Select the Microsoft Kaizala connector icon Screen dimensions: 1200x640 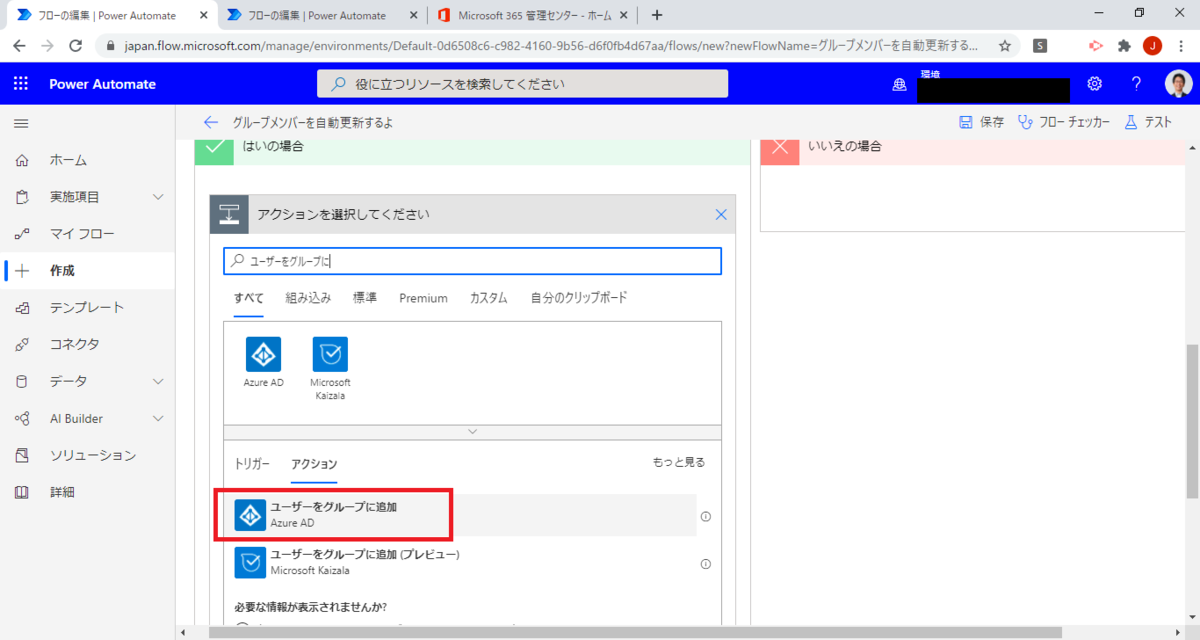tap(330, 354)
